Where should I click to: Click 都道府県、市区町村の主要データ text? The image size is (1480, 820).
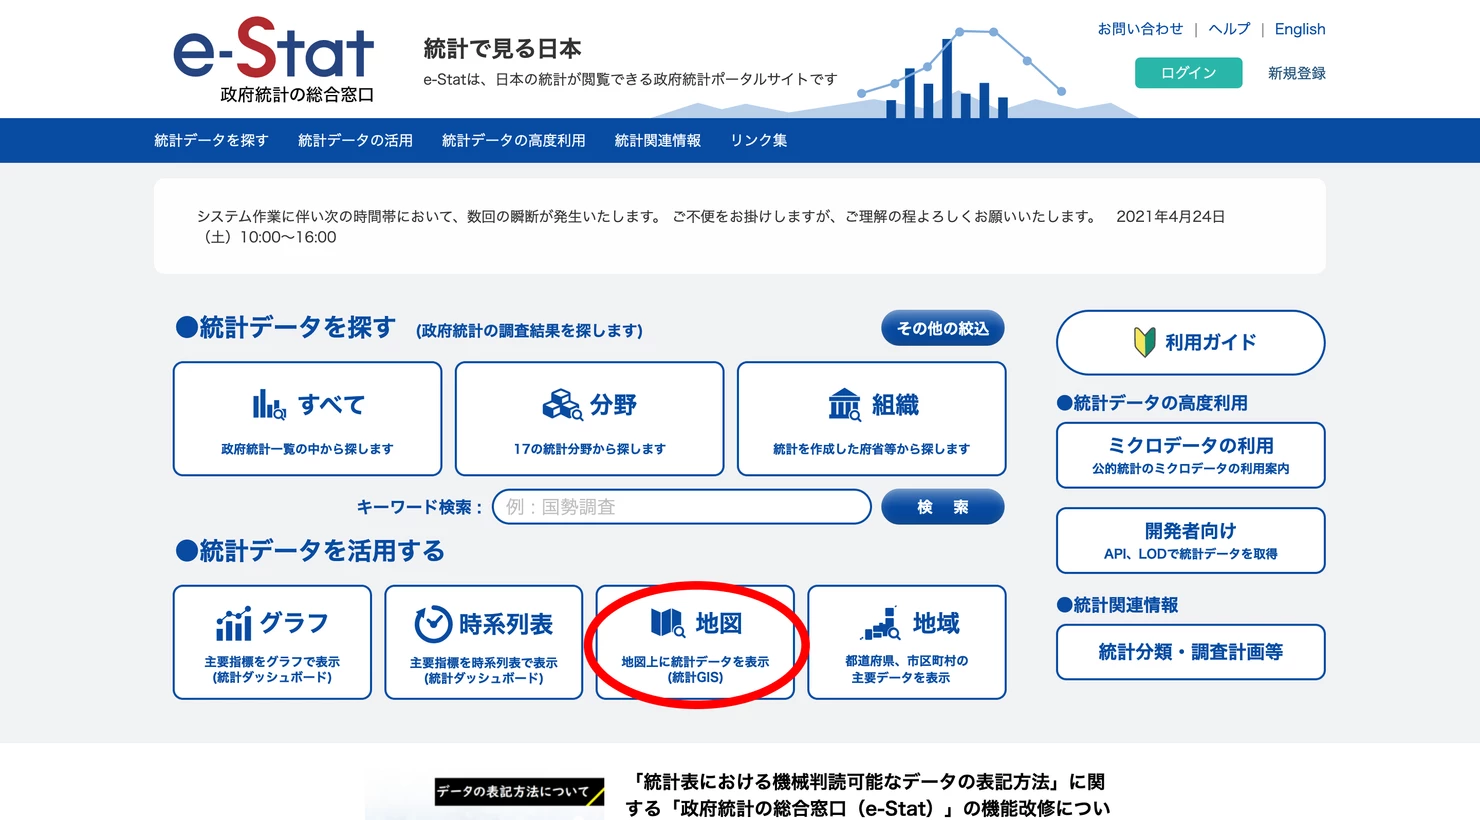tap(906, 669)
